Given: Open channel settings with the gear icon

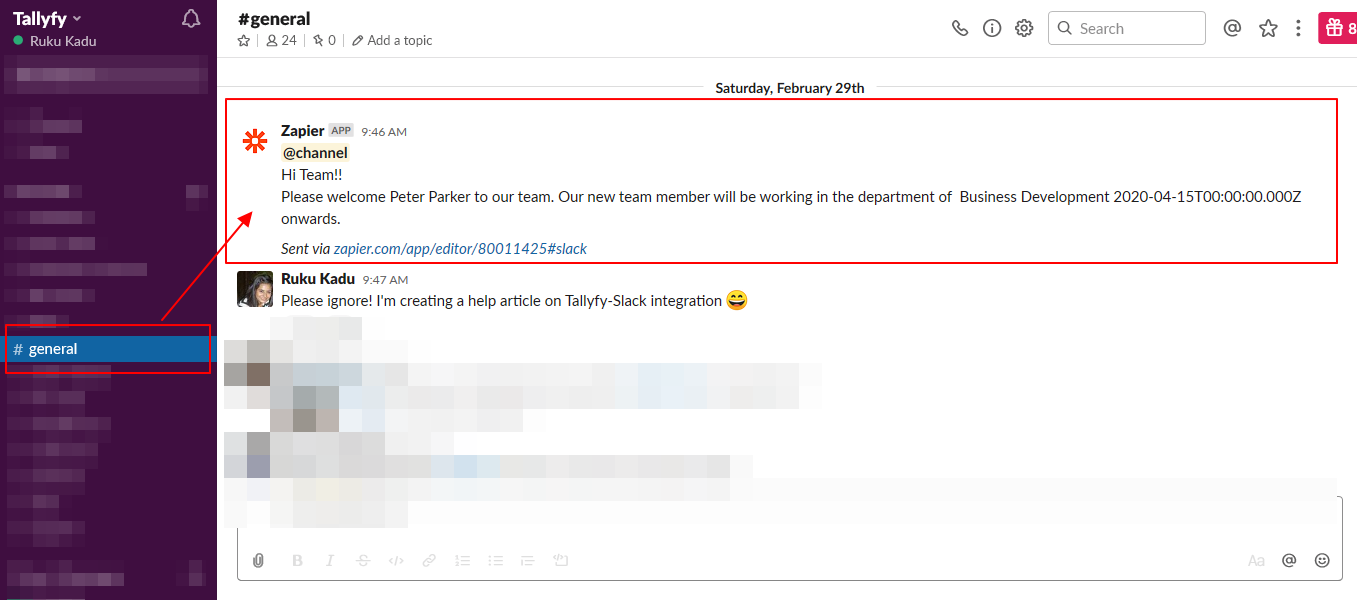Looking at the screenshot, I should 1023,28.
